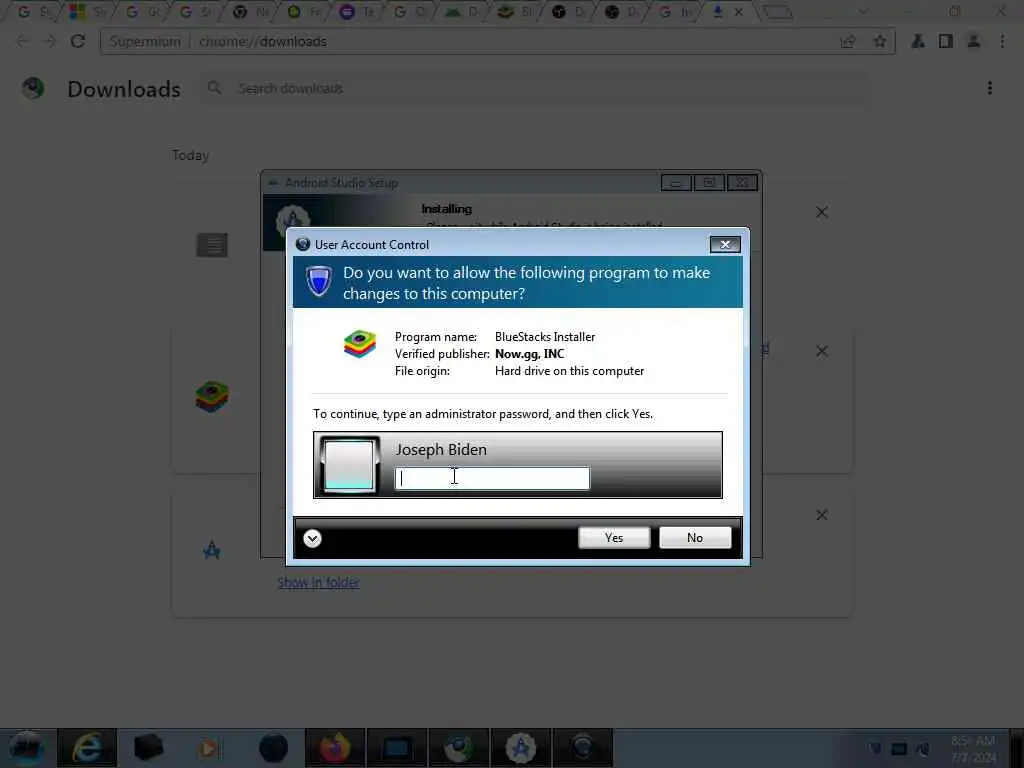
Task: Click the Yes button in the UAC dialog
Action: click(x=614, y=537)
